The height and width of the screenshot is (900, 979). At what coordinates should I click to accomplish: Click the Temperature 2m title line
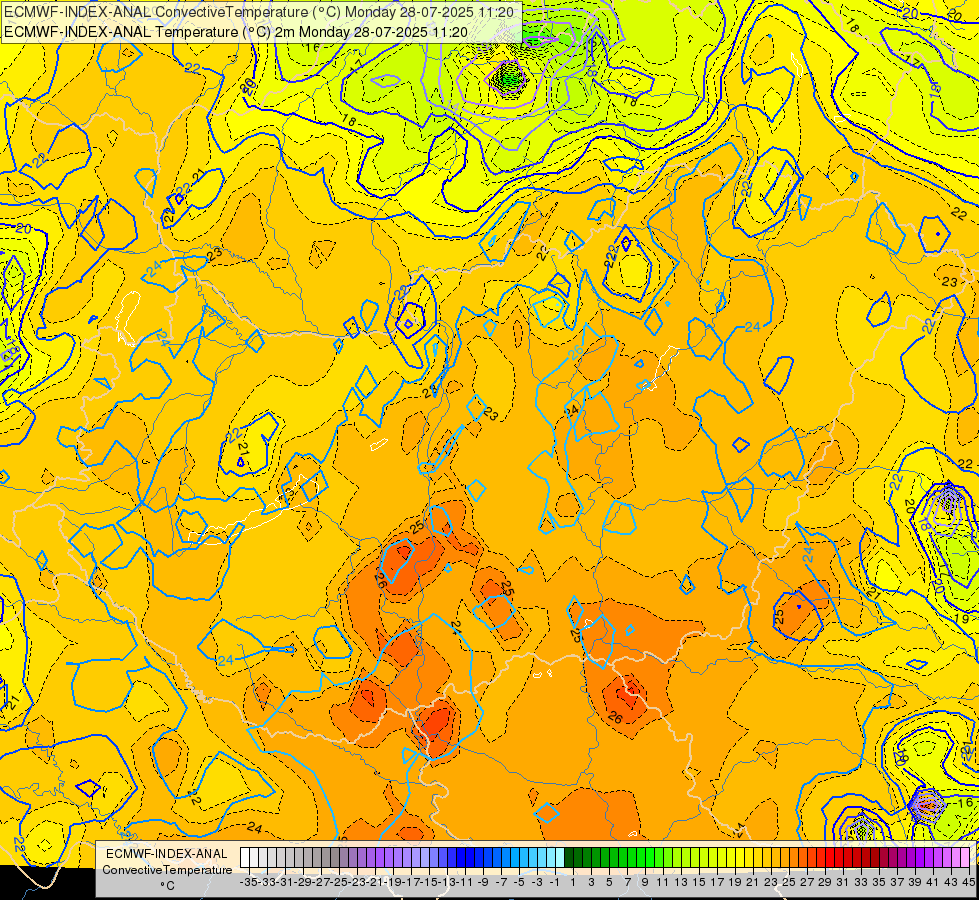(x=236, y=32)
